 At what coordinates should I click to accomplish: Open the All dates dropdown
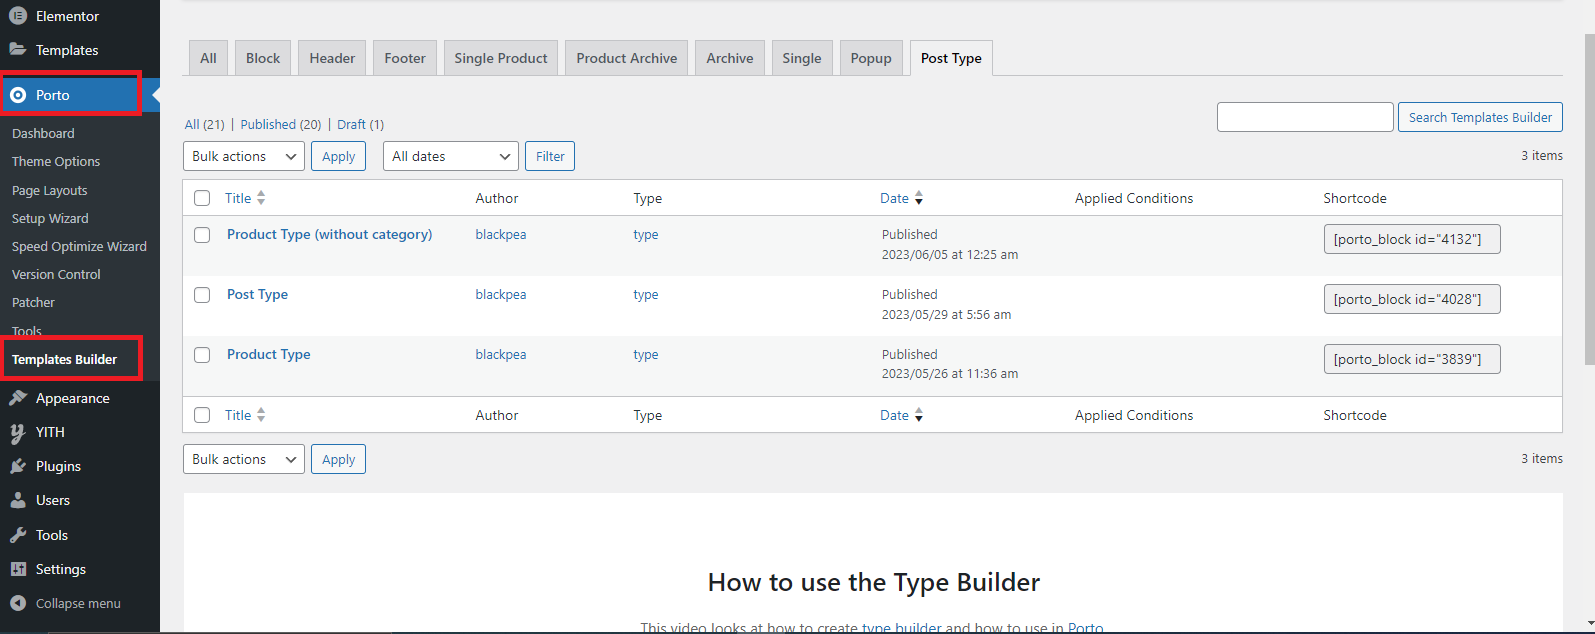point(451,156)
